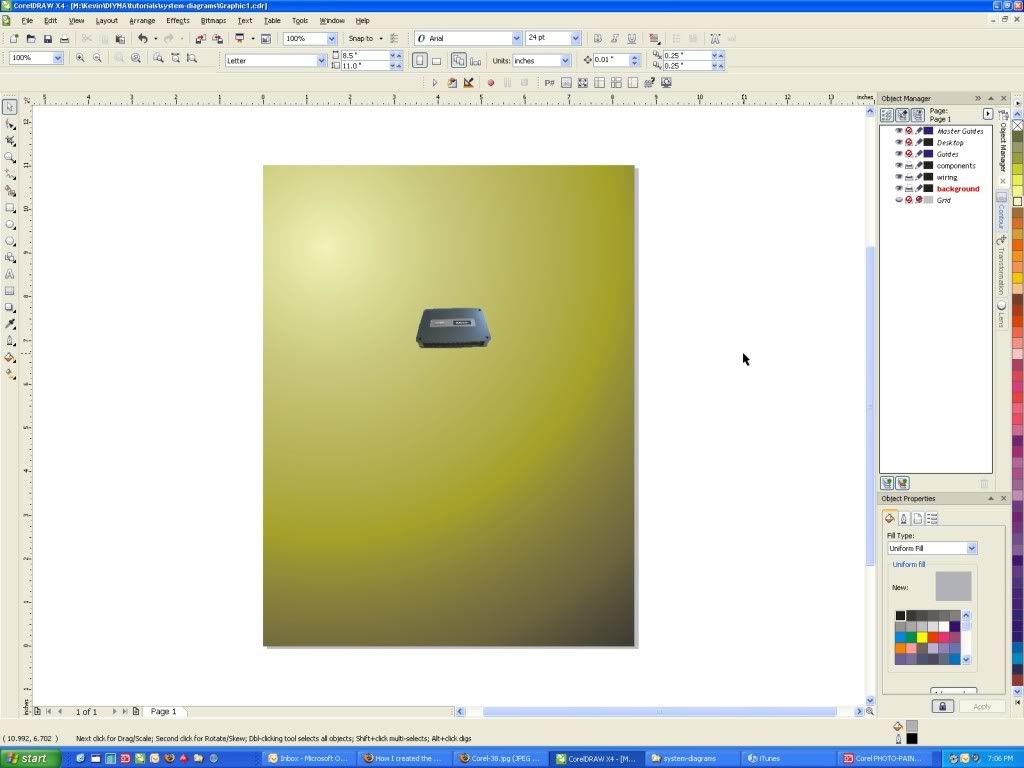Click the Snap to button
This screenshot has width=1024, height=768.
click(361, 39)
